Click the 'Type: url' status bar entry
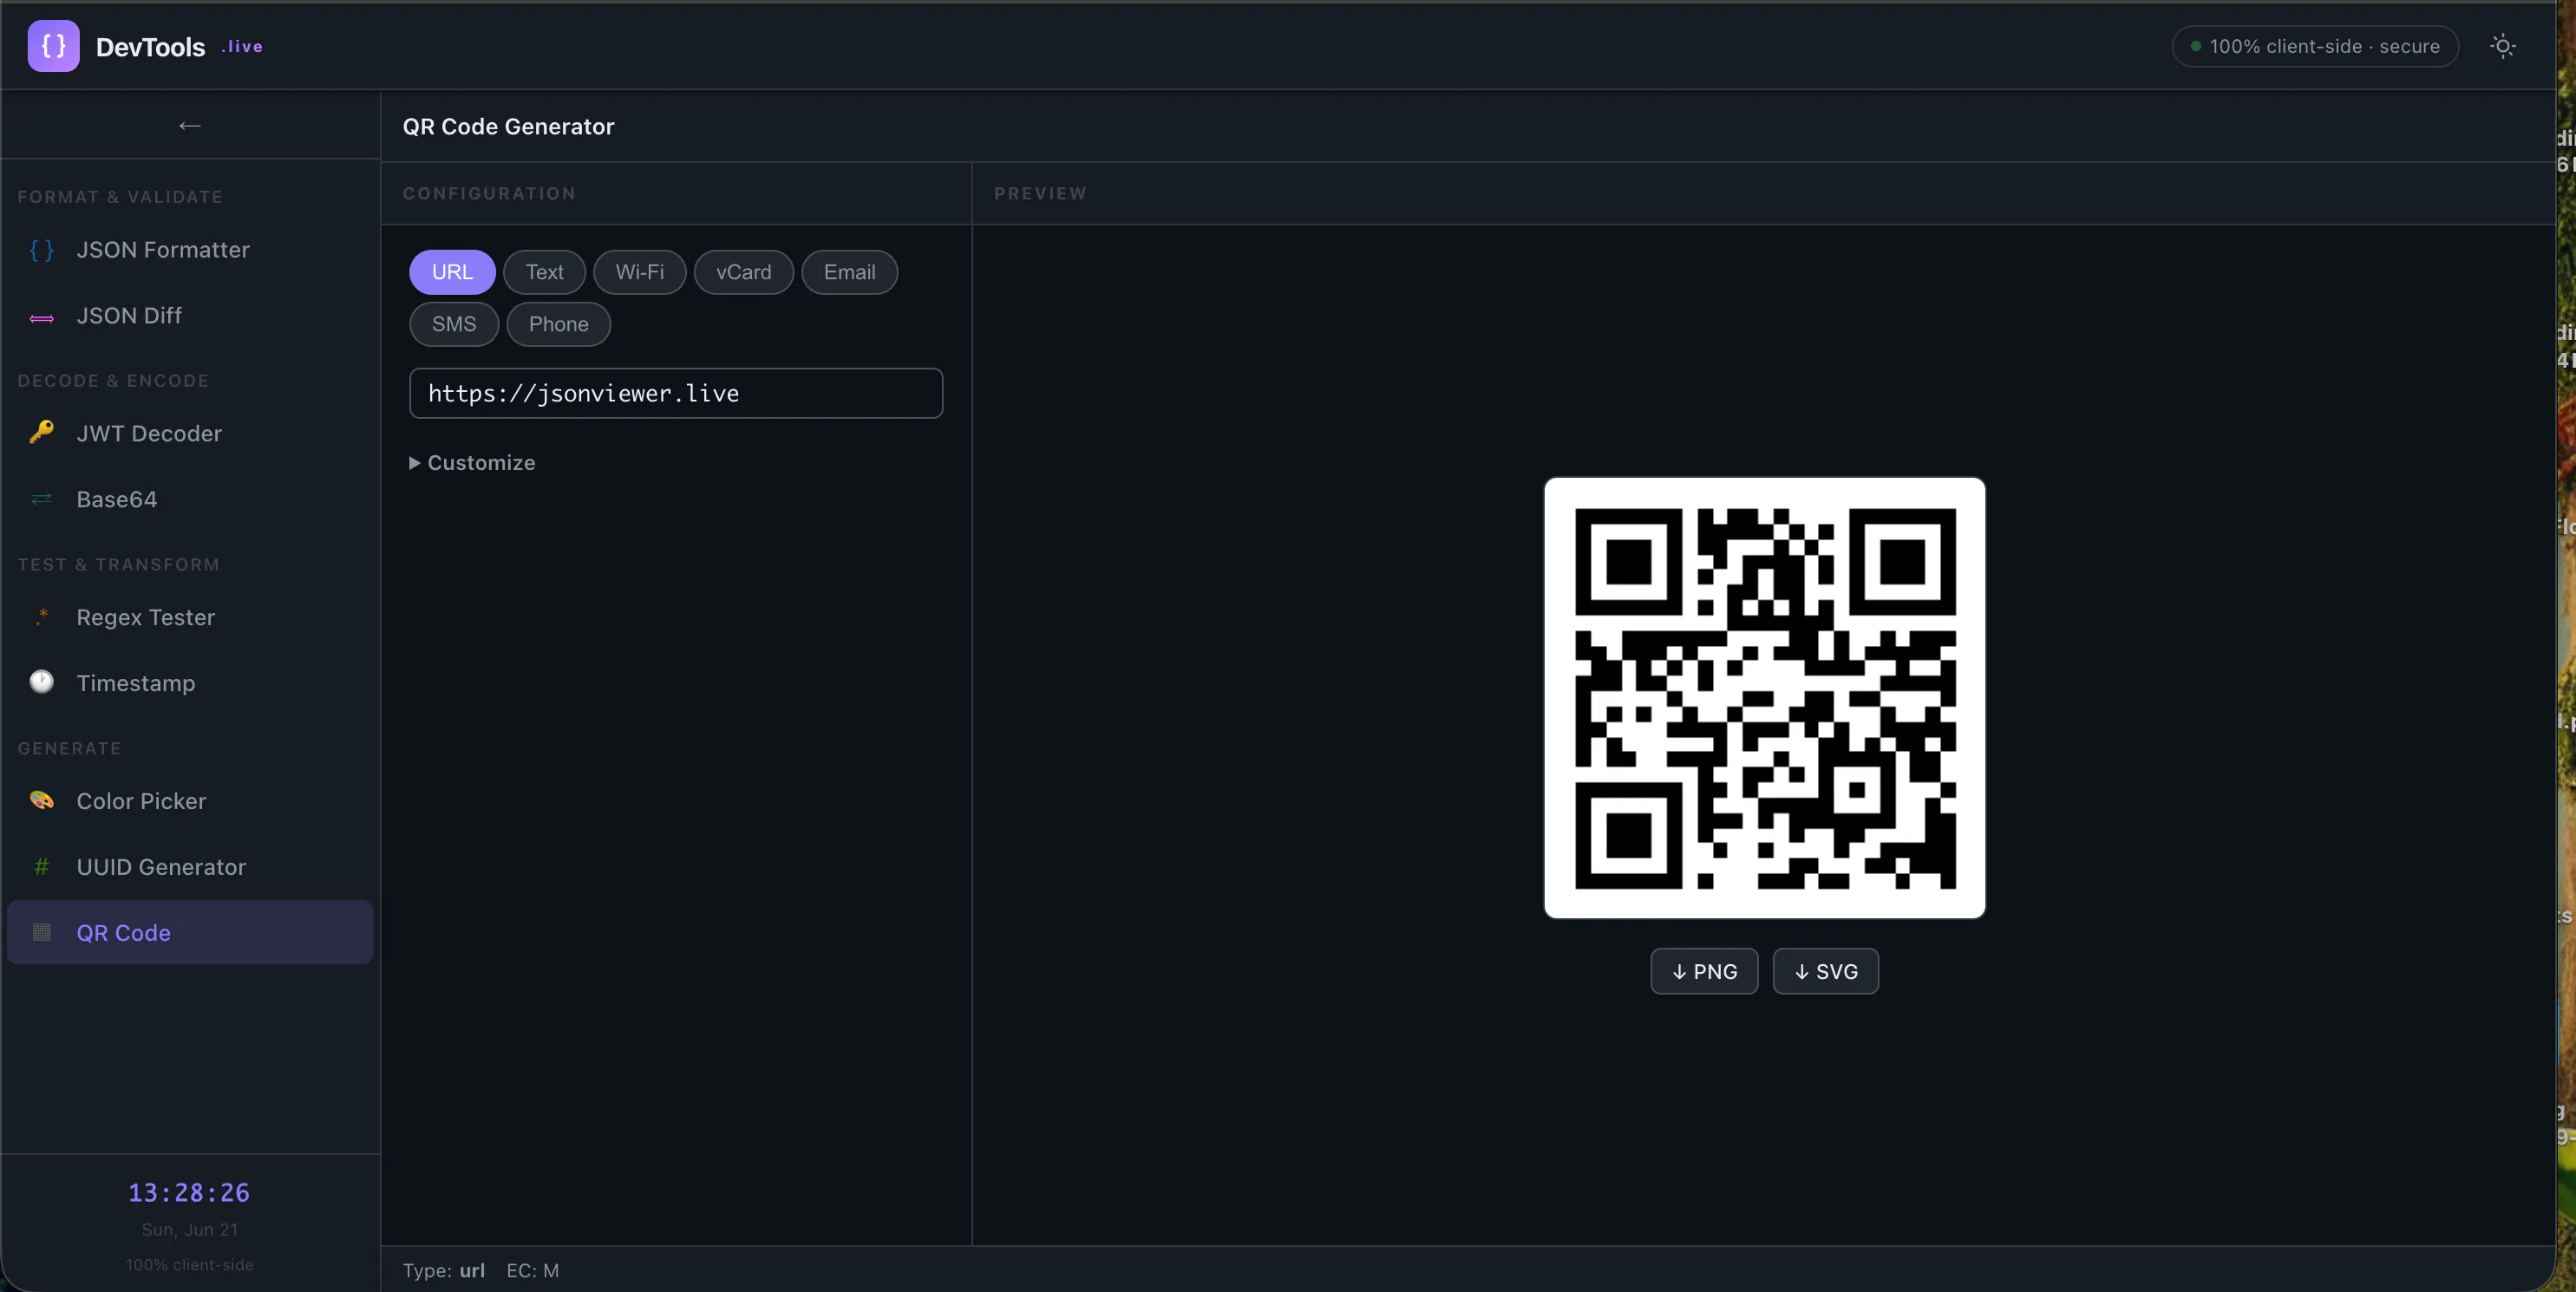 (444, 1271)
